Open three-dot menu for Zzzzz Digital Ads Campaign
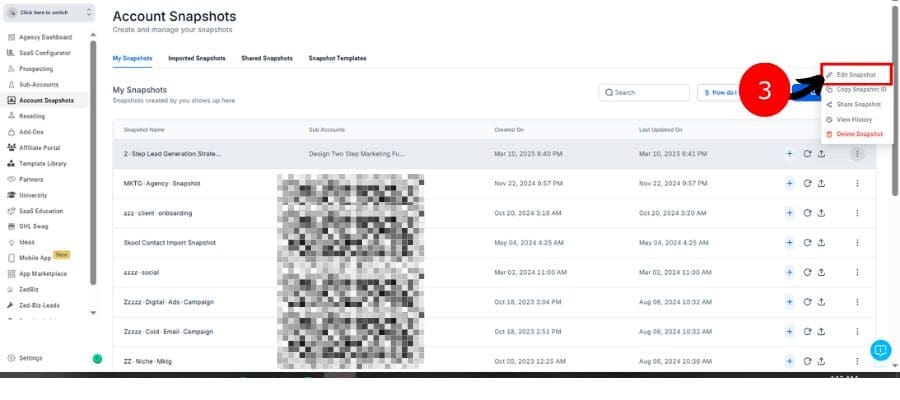This screenshot has width=900, height=400. pos(857,302)
